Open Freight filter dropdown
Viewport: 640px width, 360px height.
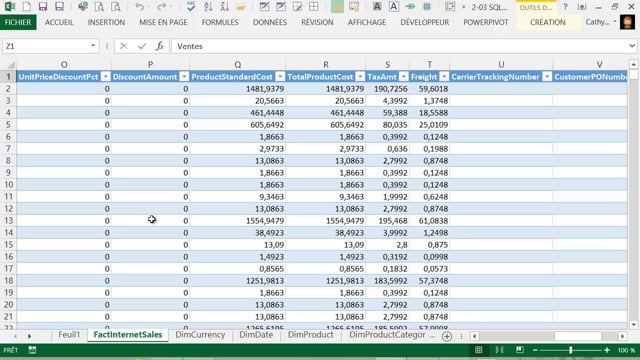444,77
